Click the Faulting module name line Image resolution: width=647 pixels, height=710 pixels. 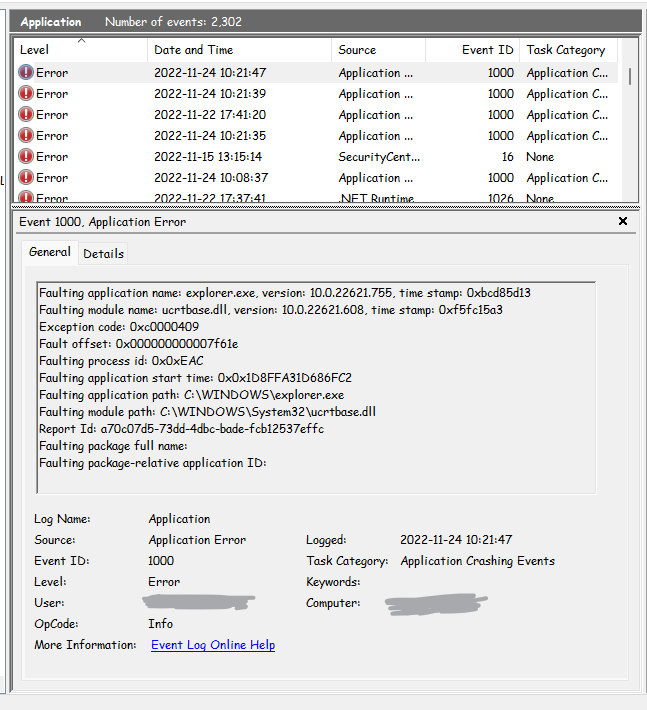[x=271, y=310]
